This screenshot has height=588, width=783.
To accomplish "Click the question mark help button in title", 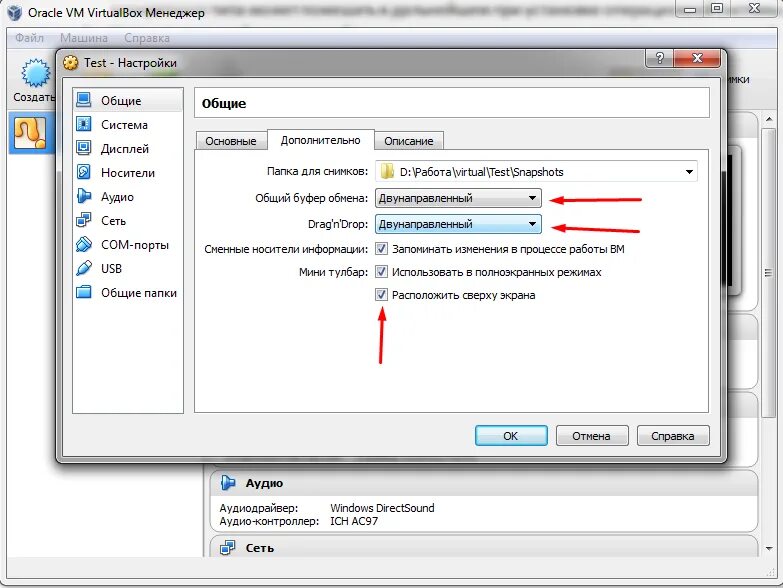I will [x=660, y=58].
